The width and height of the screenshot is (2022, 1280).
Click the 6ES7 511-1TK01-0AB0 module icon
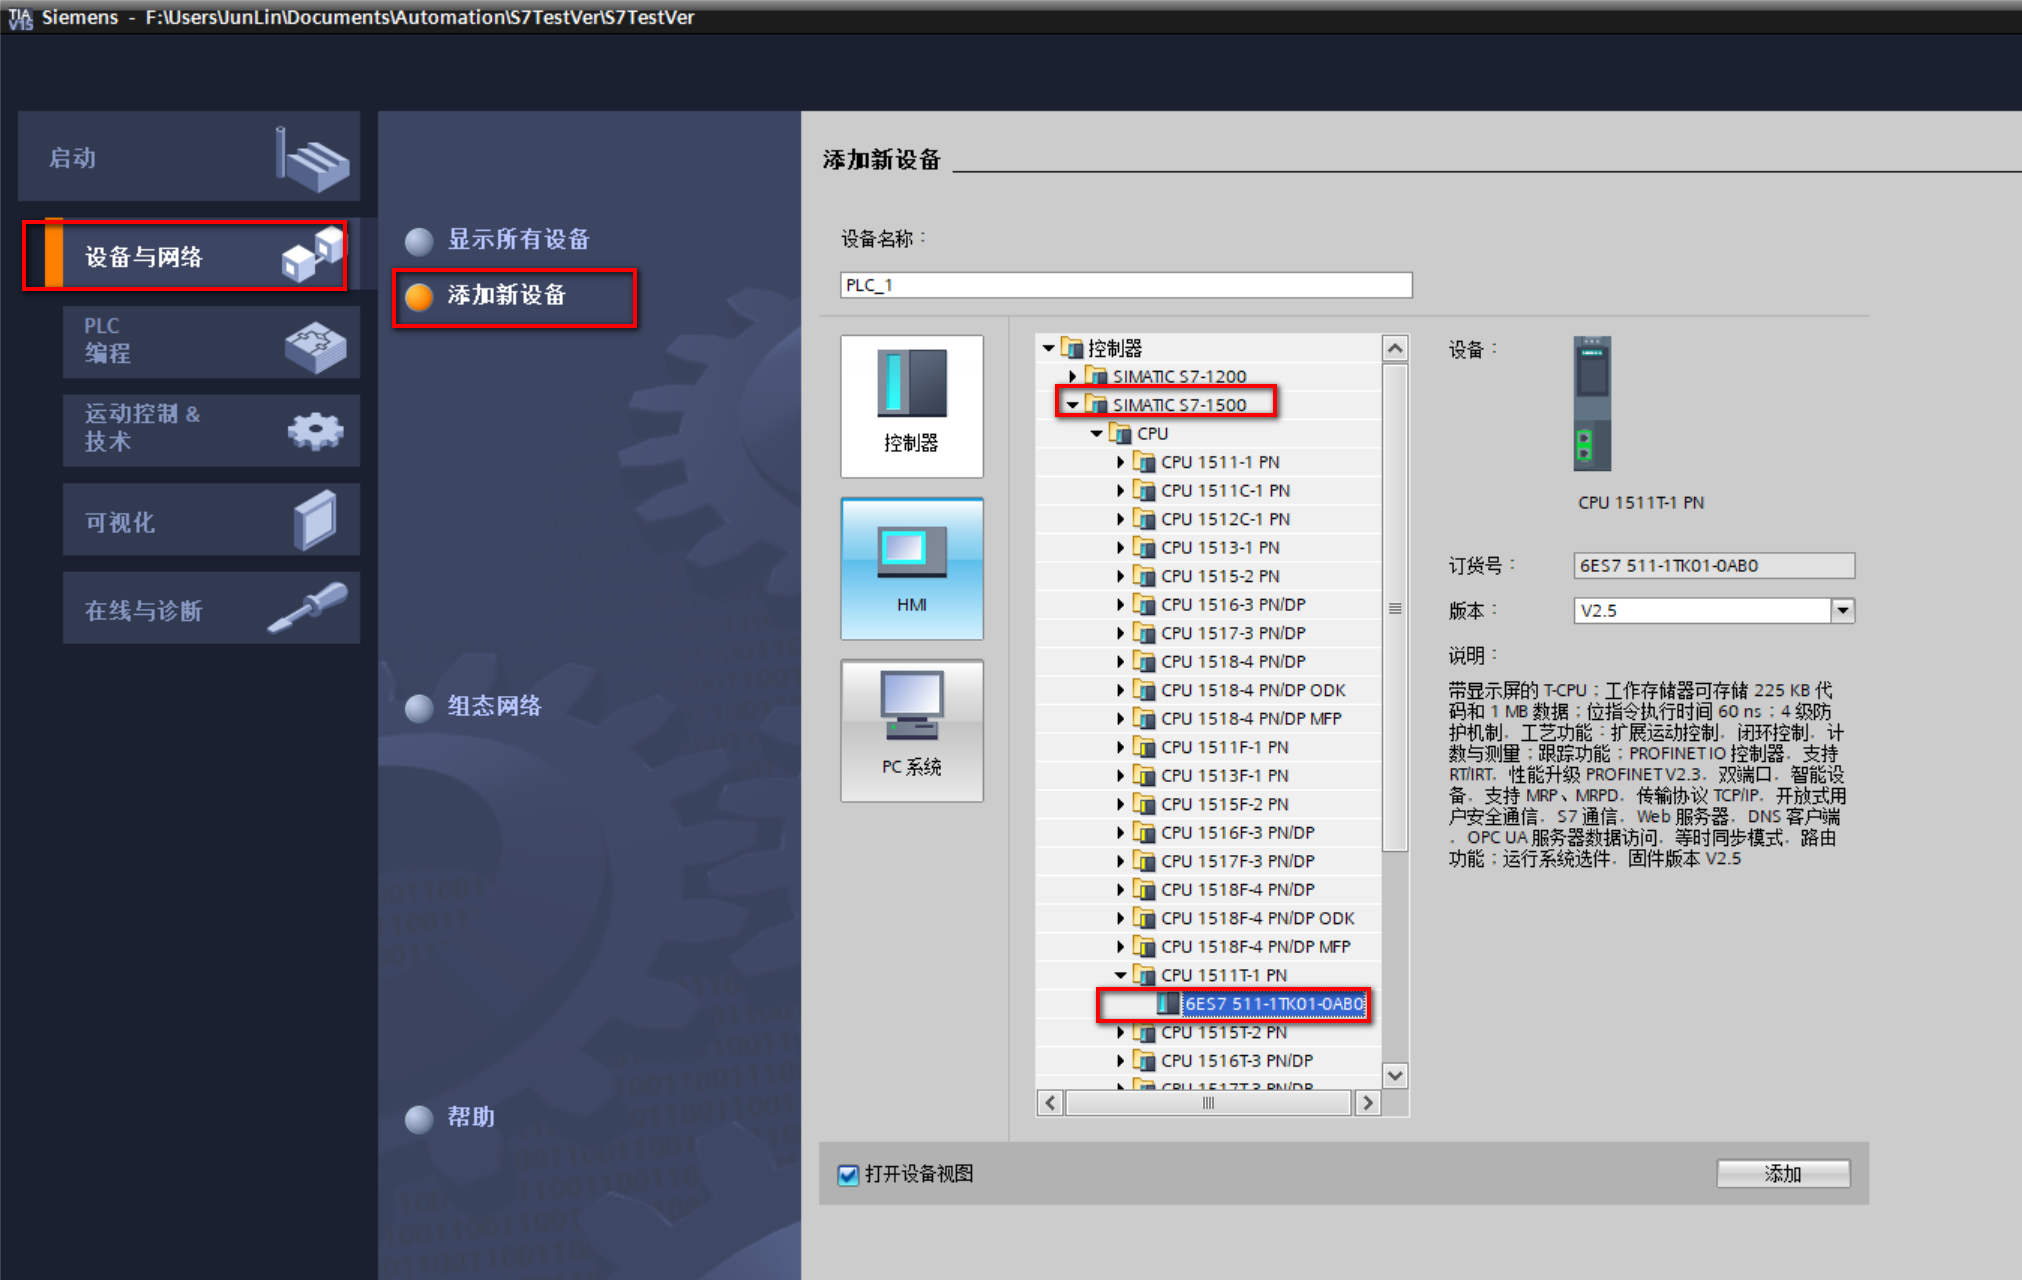click(x=1168, y=1003)
